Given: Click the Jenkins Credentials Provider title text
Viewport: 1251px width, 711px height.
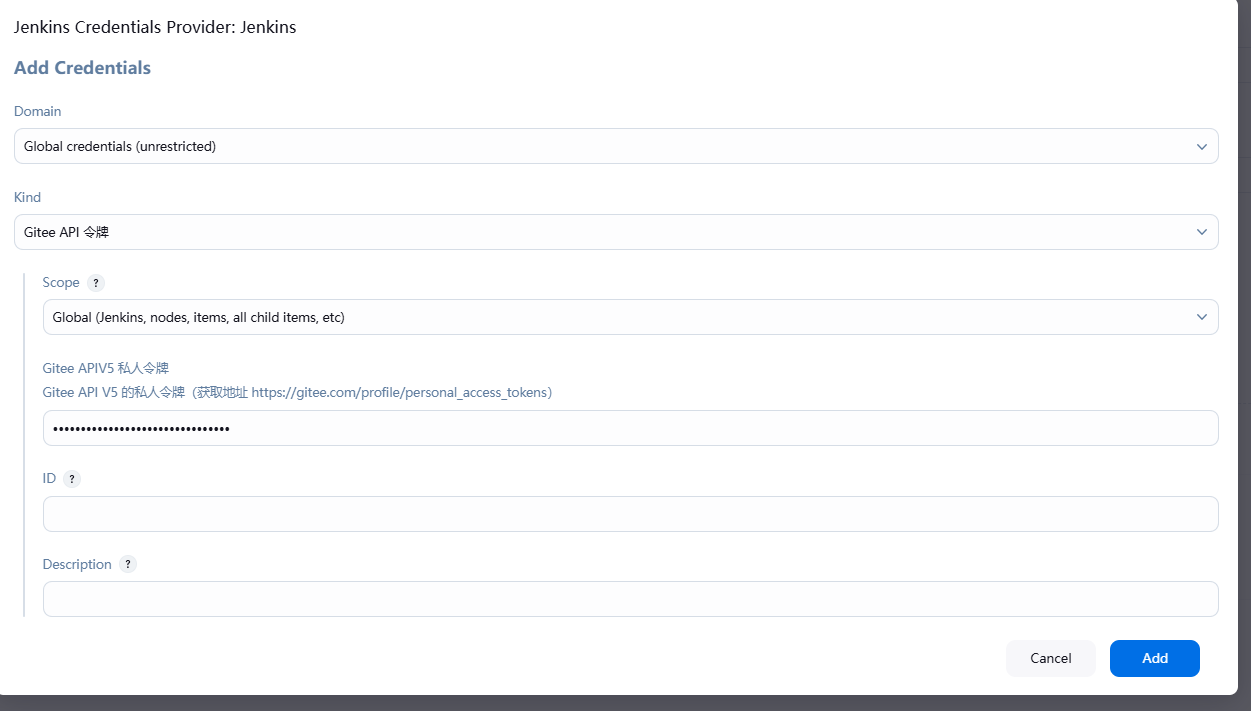Looking at the screenshot, I should [x=155, y=27].
